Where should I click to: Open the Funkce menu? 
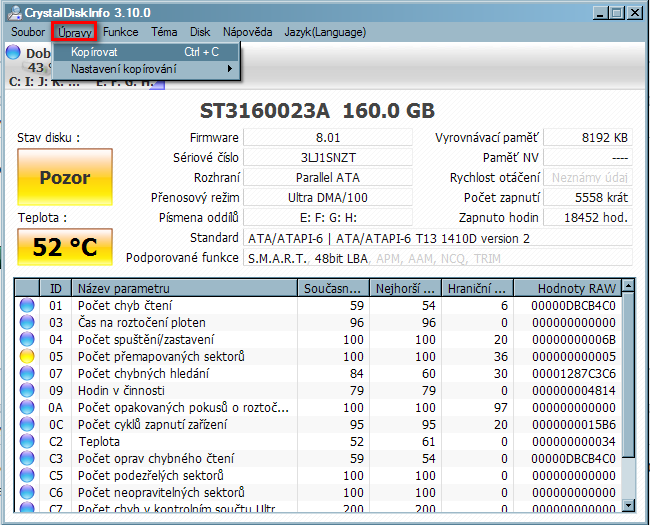(121, 32)
